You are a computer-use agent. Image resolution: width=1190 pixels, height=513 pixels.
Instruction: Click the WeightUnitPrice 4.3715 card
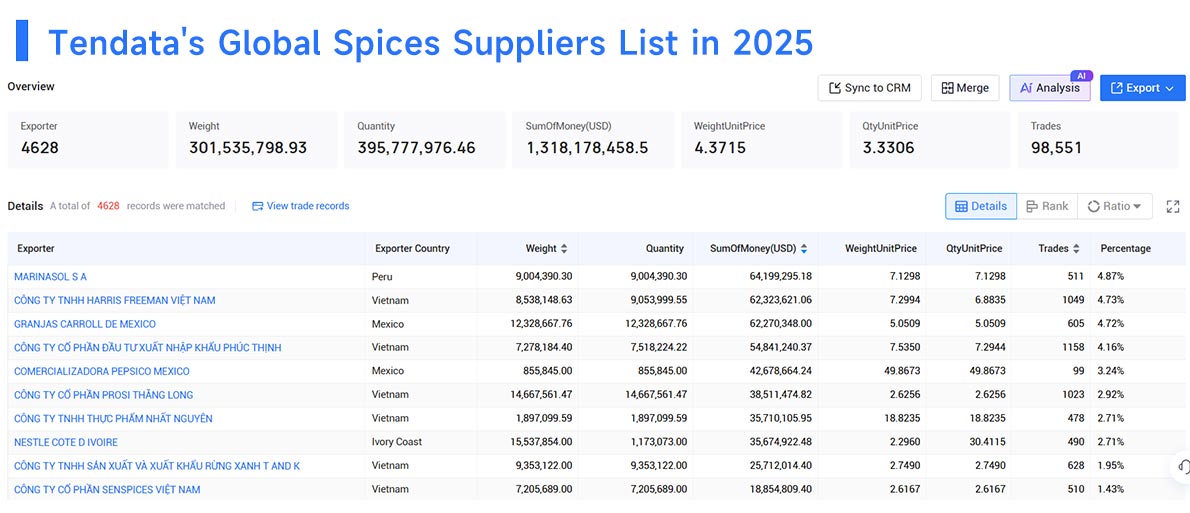pyautogui.click(x=762, y=140)
